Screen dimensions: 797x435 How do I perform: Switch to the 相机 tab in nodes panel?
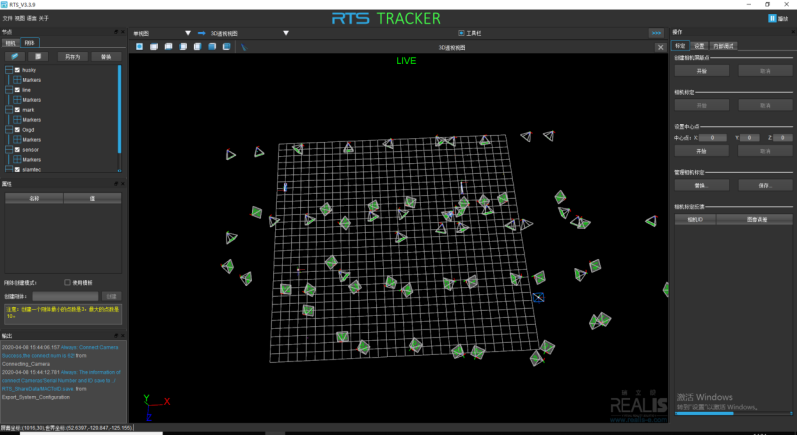10,43
